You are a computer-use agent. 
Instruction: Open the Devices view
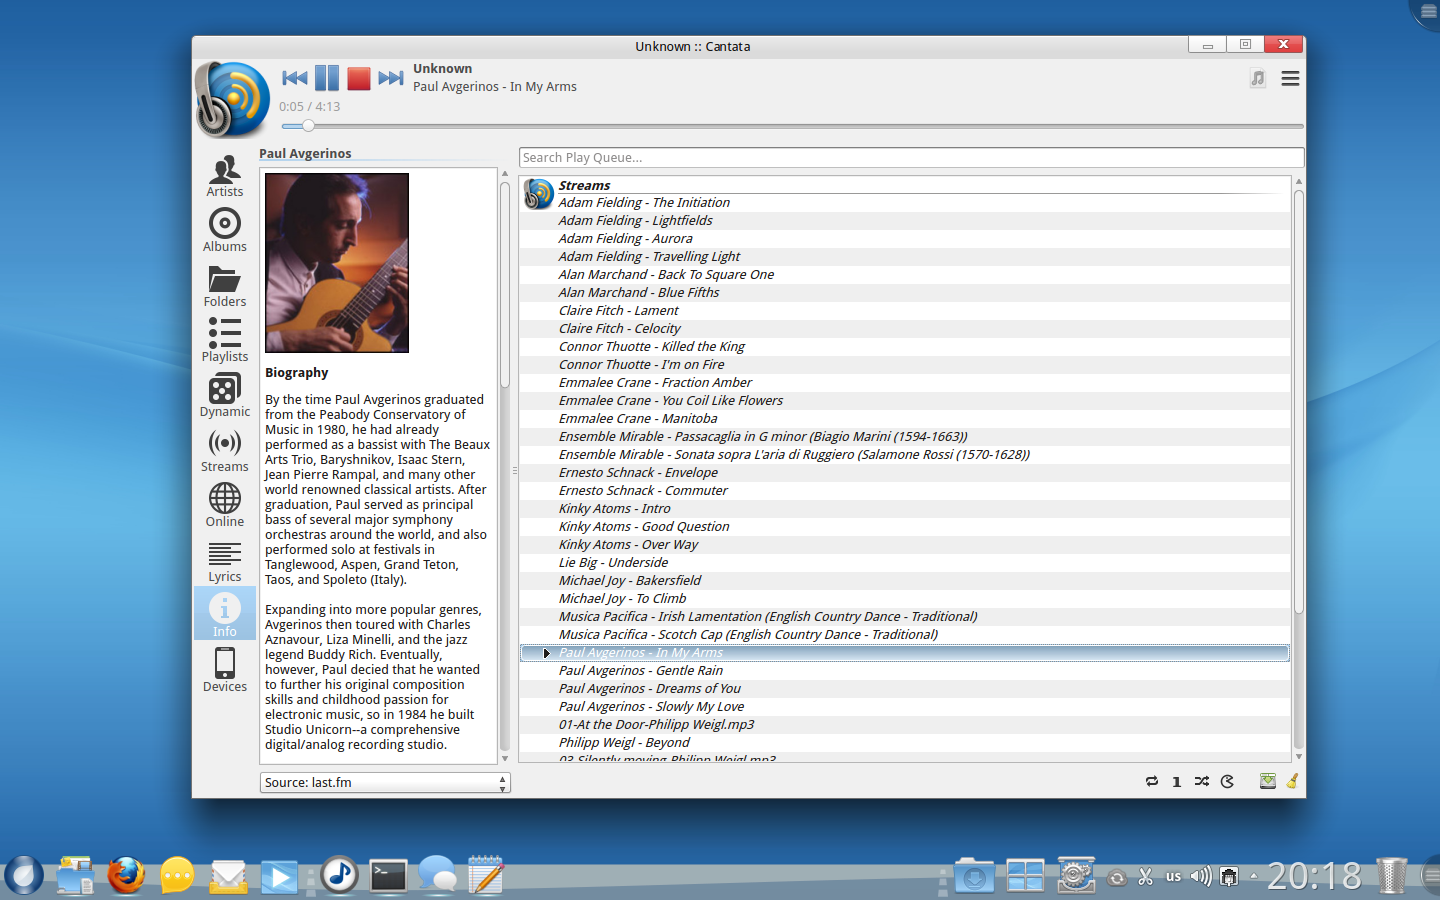point(225,669)
